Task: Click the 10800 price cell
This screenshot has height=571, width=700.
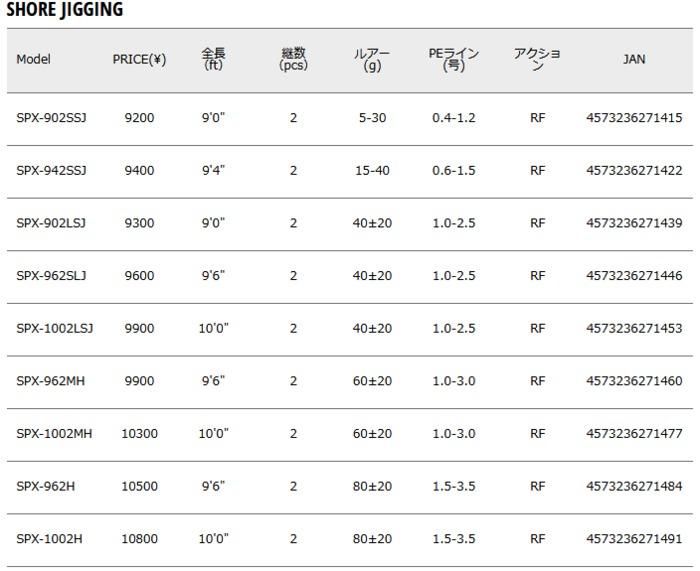Action: [x=139, y=539]
